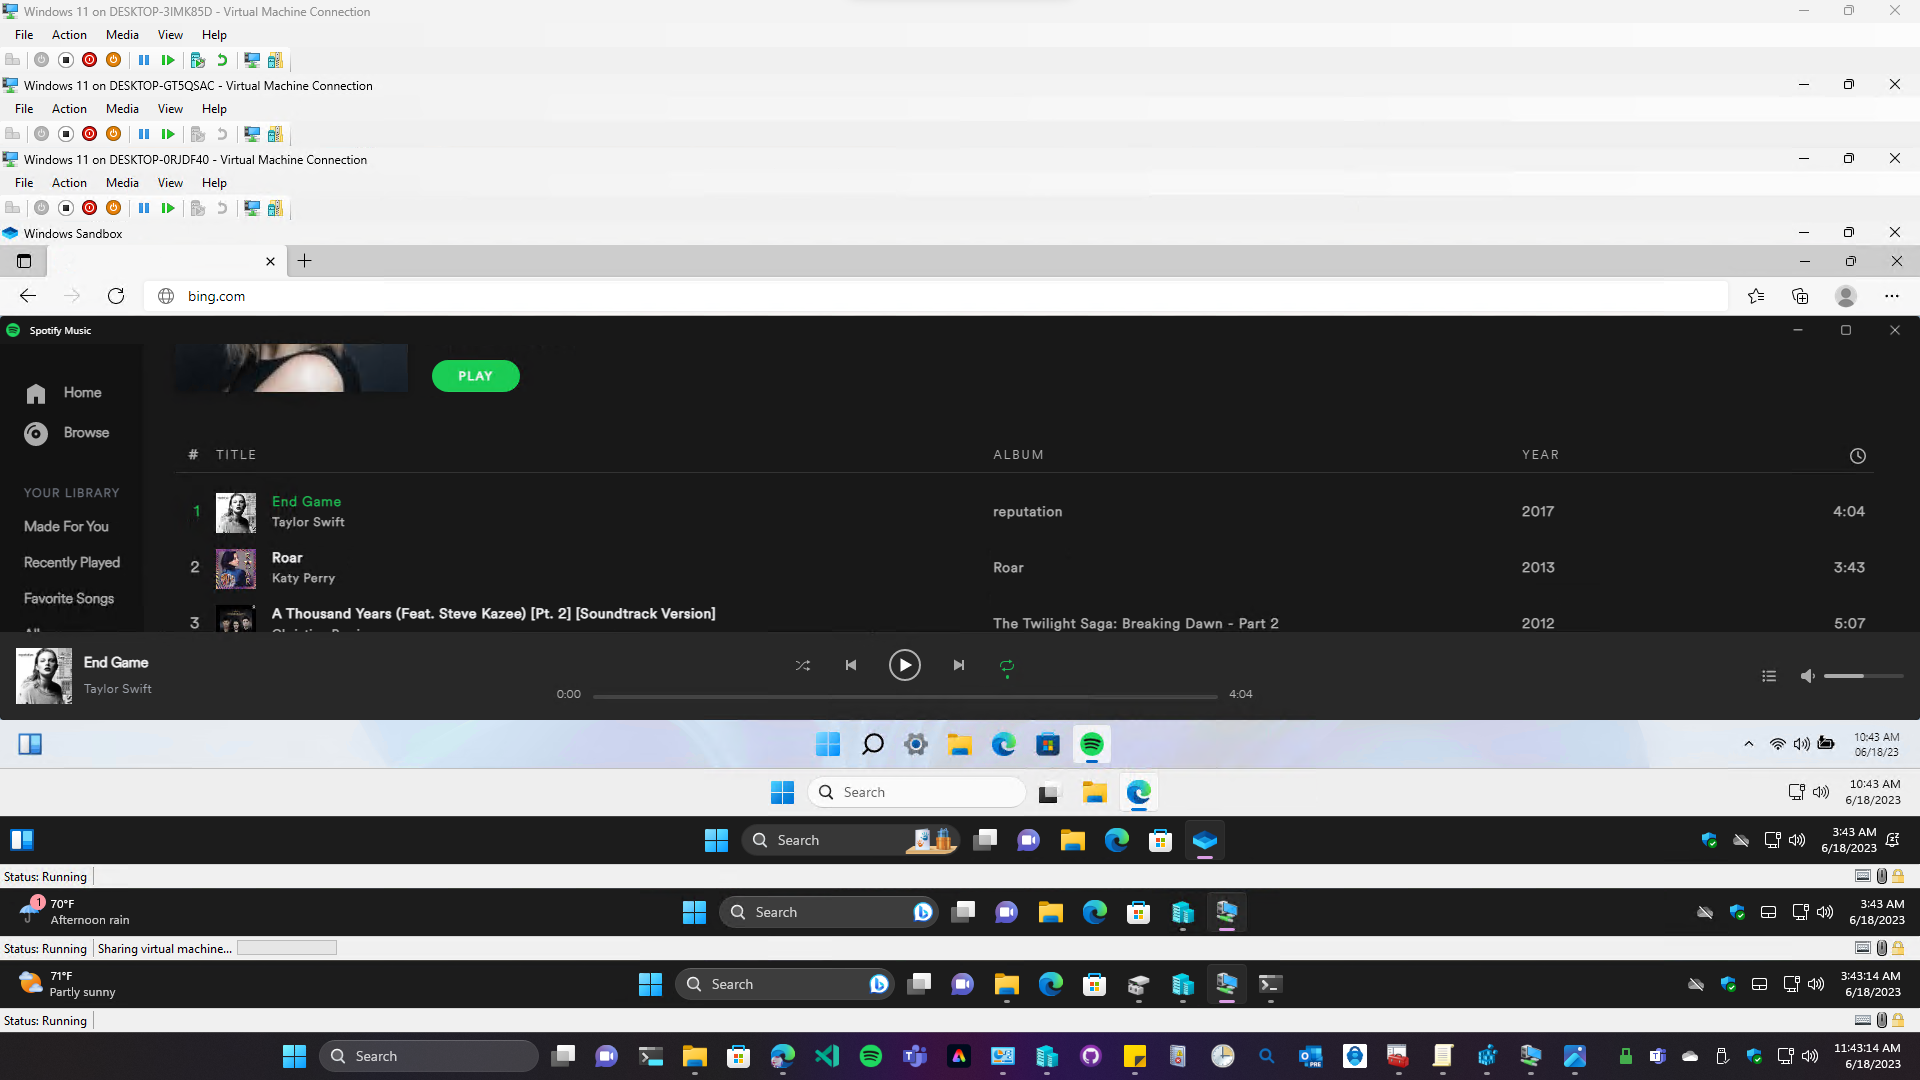Open Action menu of DESKTOP-3IMK85D window

[x=69, y=35]
